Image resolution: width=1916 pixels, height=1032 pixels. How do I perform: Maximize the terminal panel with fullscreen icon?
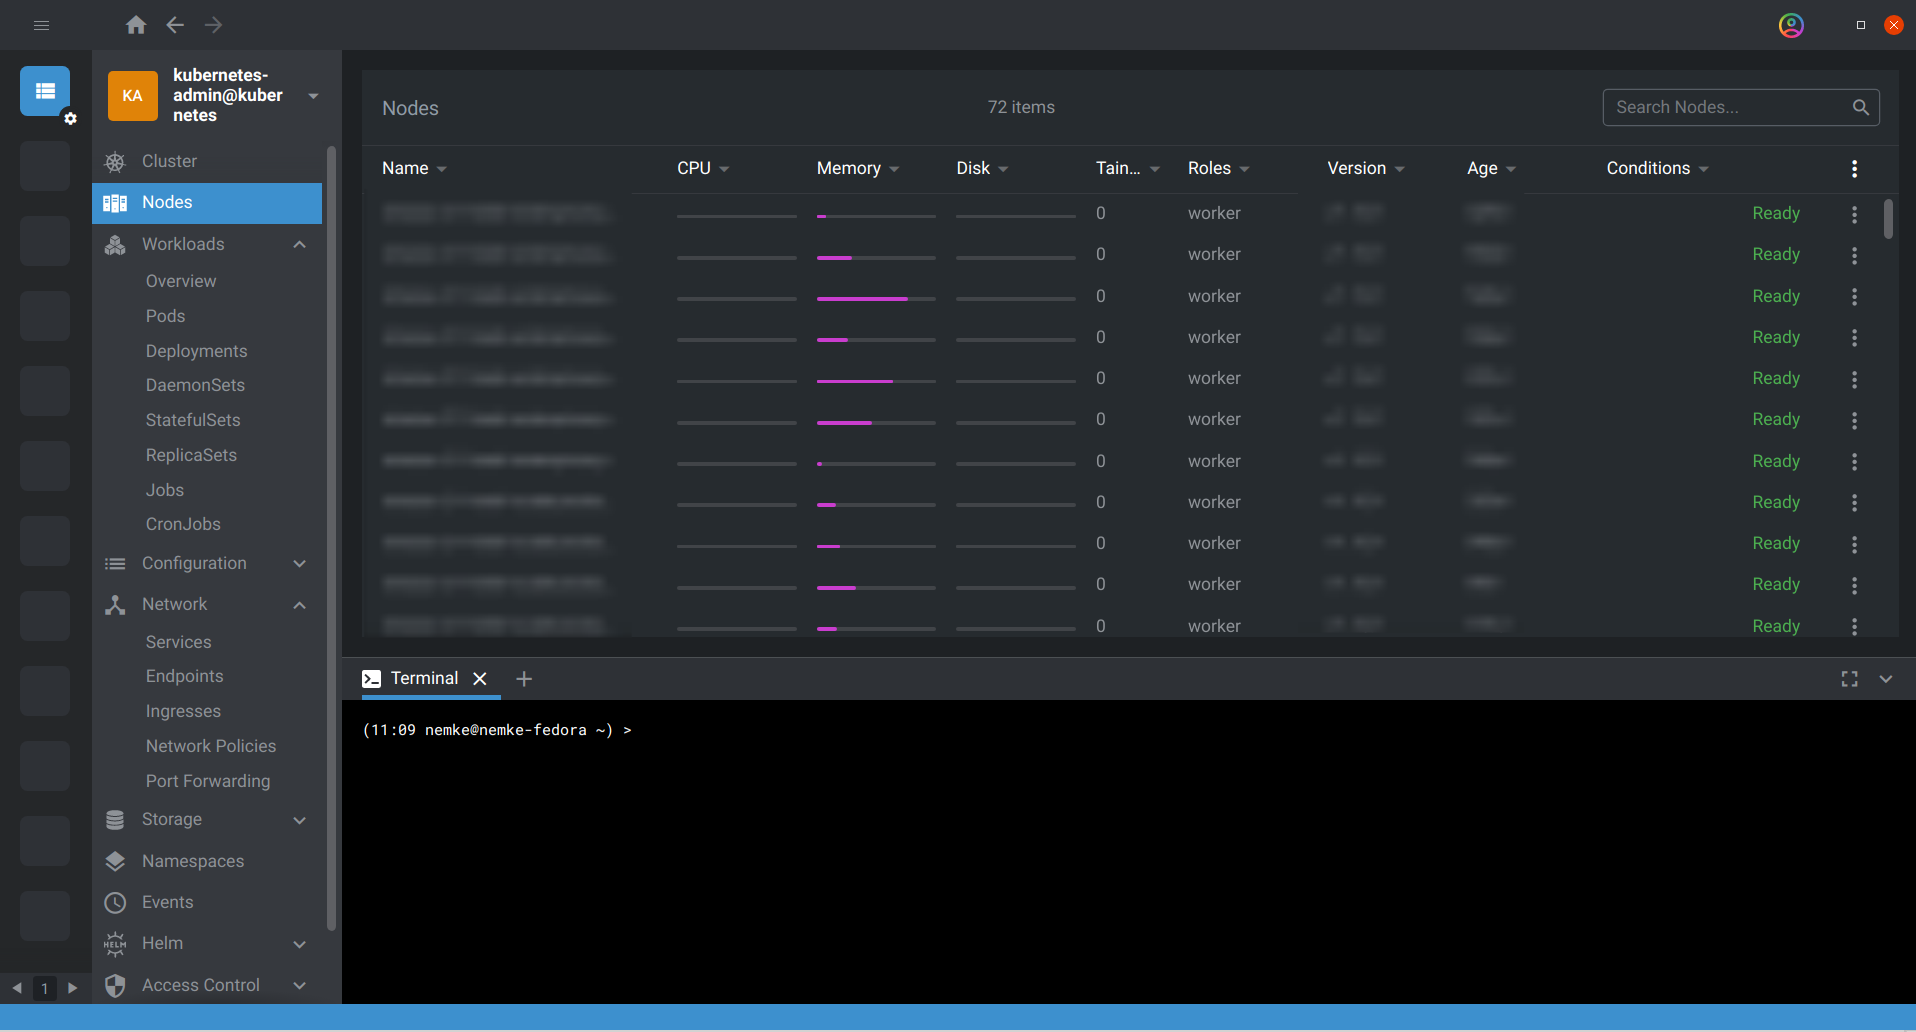1849,679
